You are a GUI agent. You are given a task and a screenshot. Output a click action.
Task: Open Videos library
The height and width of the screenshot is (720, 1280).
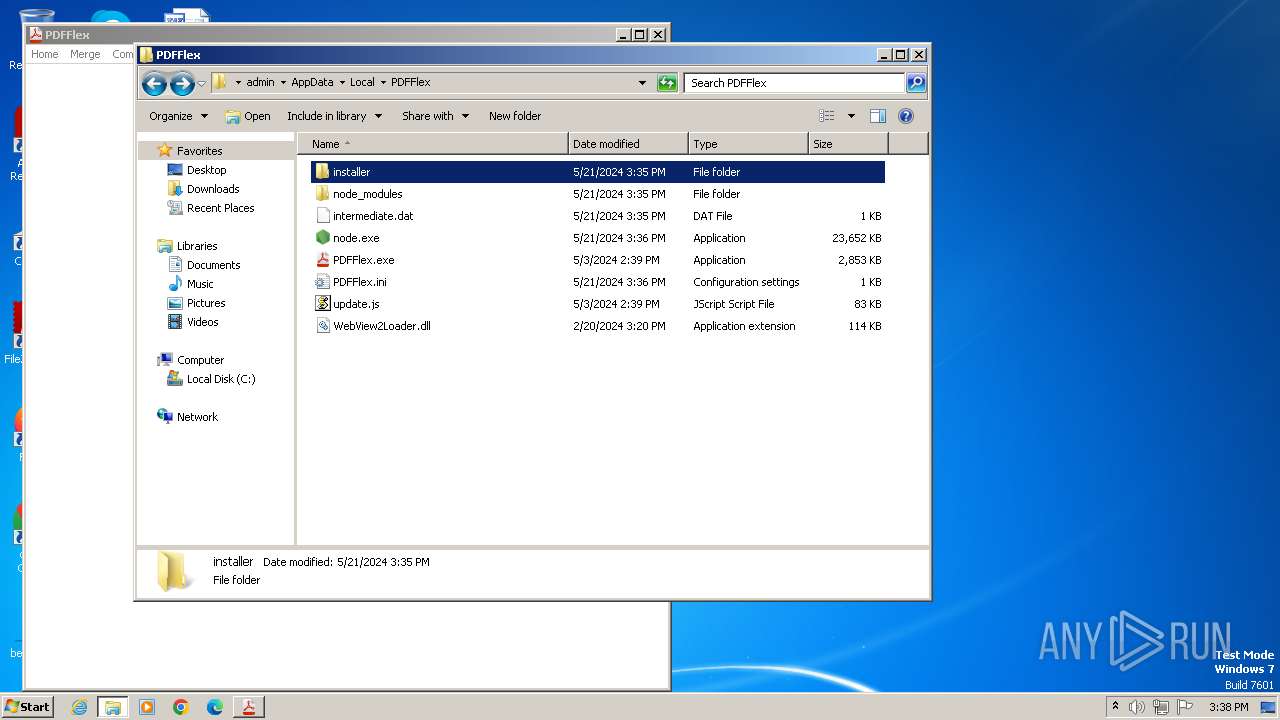pyautogui.click(x=202, y=322)
